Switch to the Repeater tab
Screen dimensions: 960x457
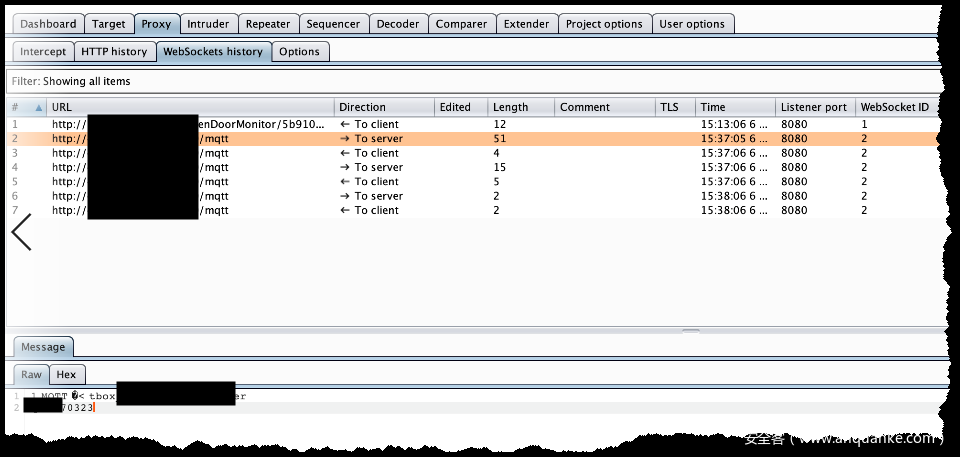267,24
